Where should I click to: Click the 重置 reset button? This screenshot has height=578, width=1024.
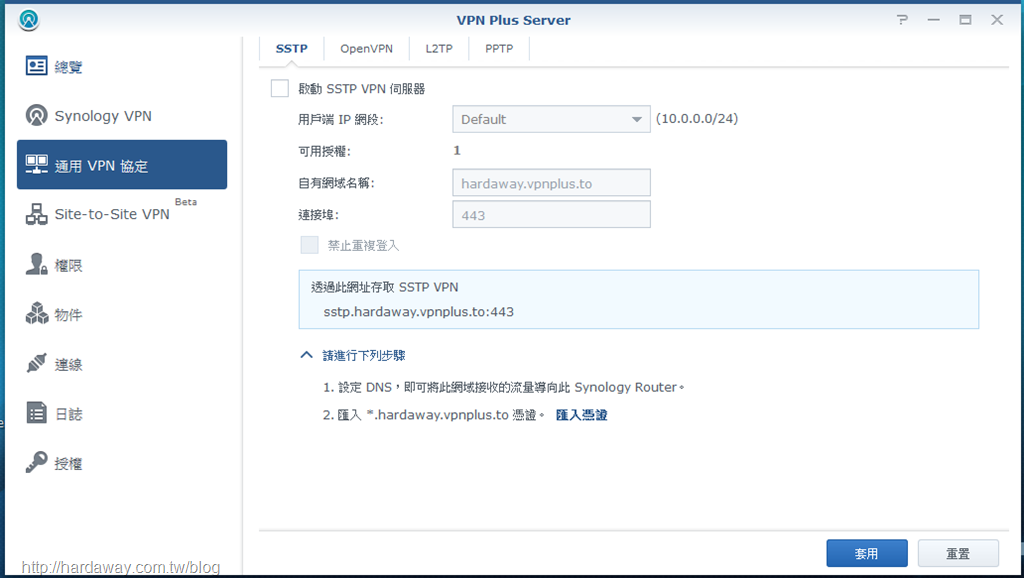(958, 553)
